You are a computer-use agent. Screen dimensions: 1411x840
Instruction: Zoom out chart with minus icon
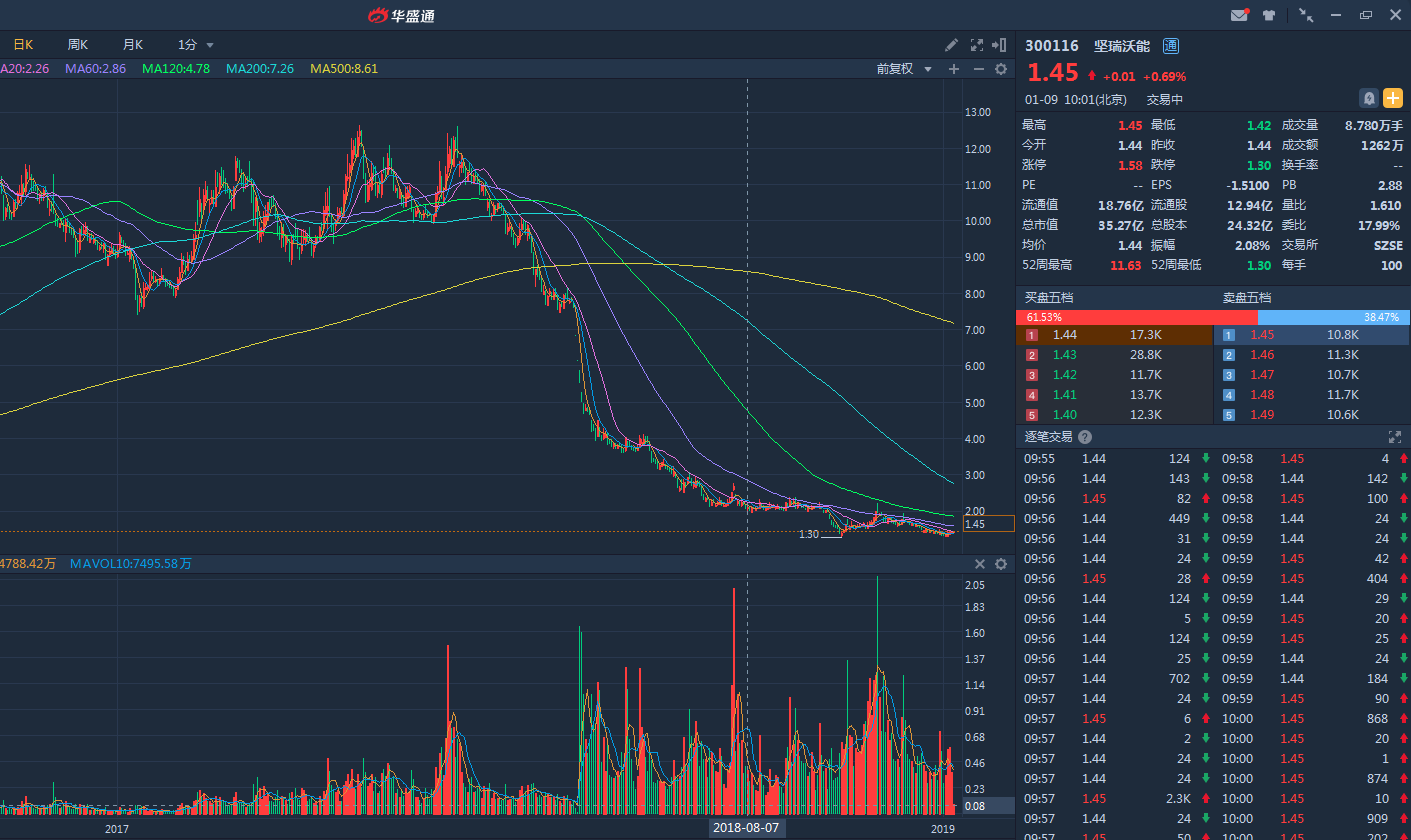coord(978,69)
